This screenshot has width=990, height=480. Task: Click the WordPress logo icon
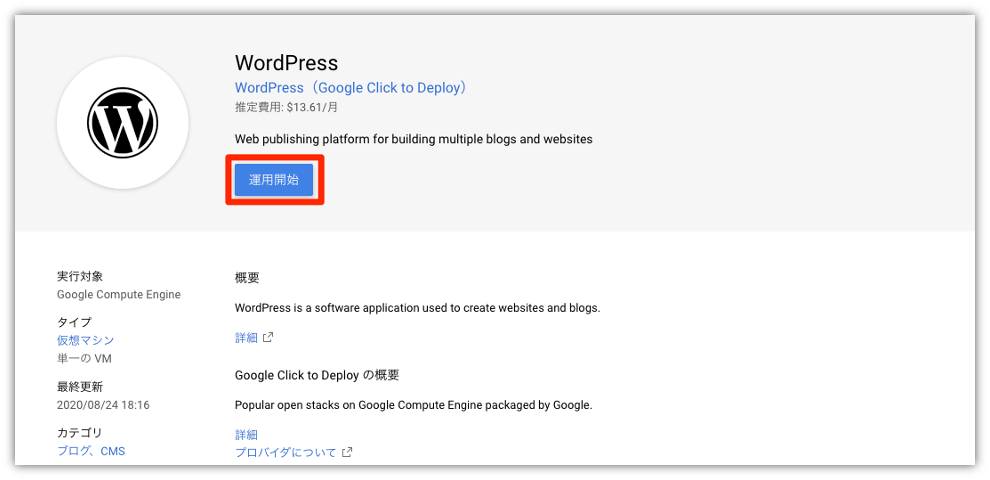122,123
